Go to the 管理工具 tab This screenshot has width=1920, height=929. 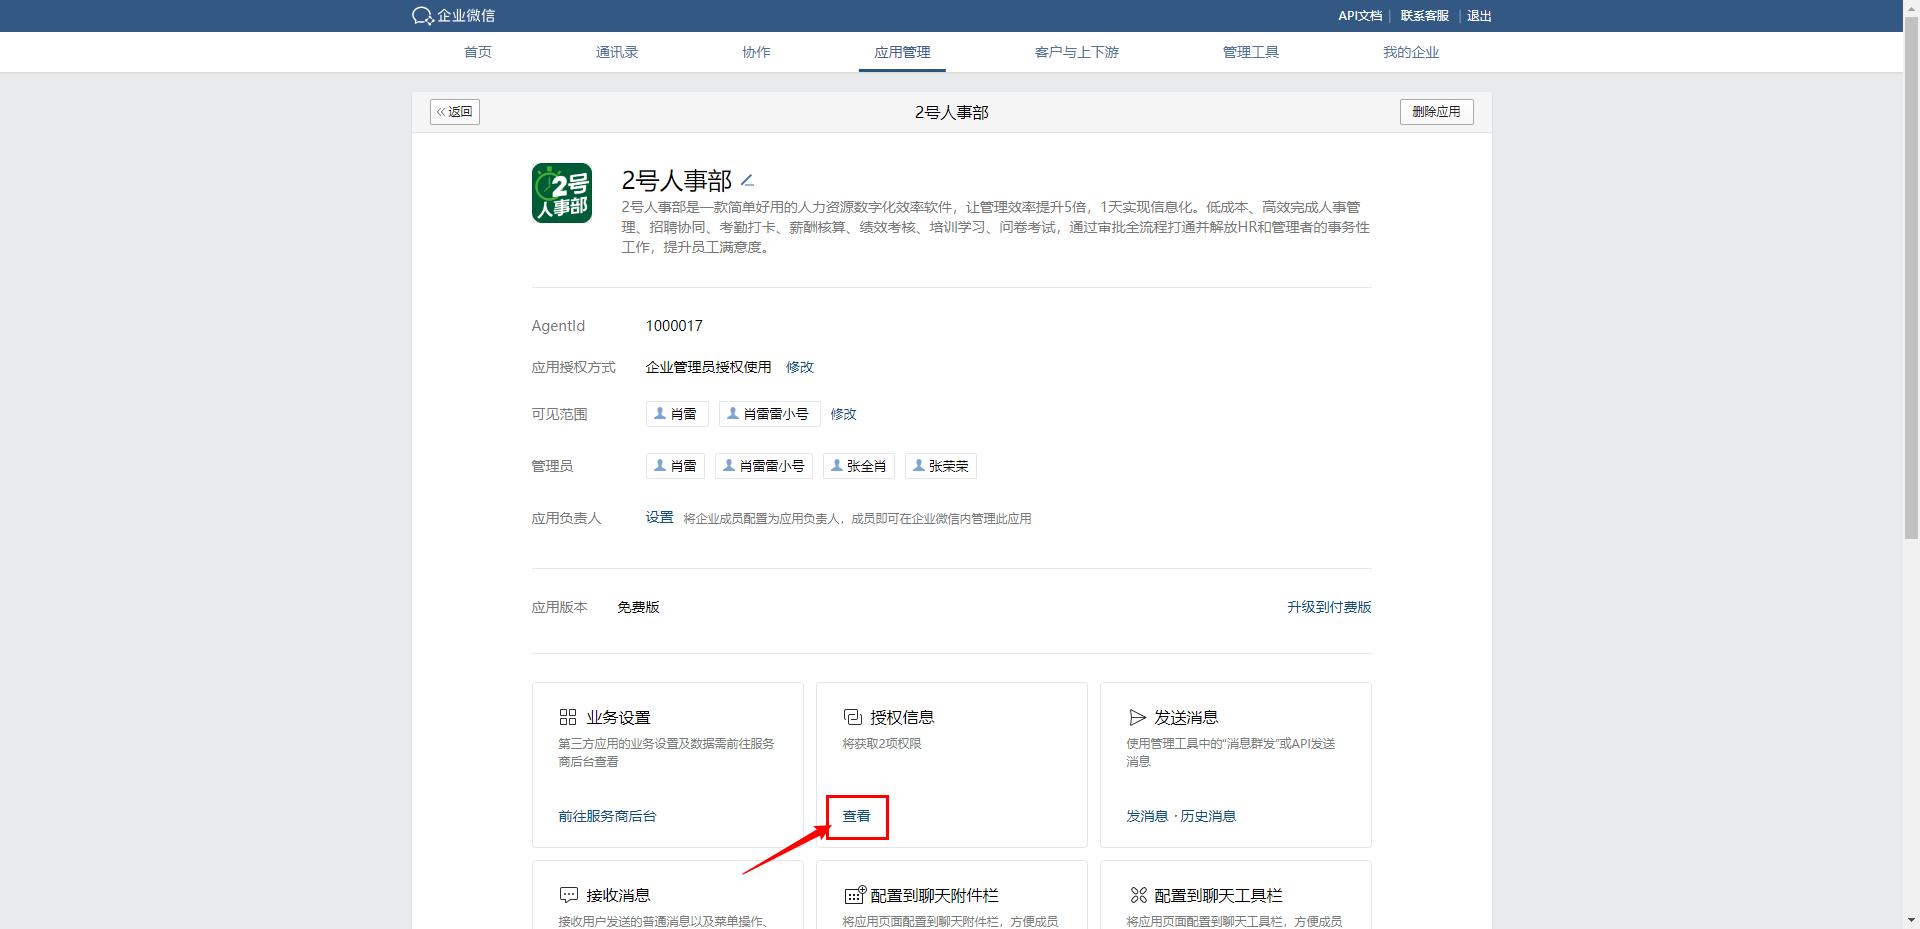pyautogui.click(x=1251, y=52)
